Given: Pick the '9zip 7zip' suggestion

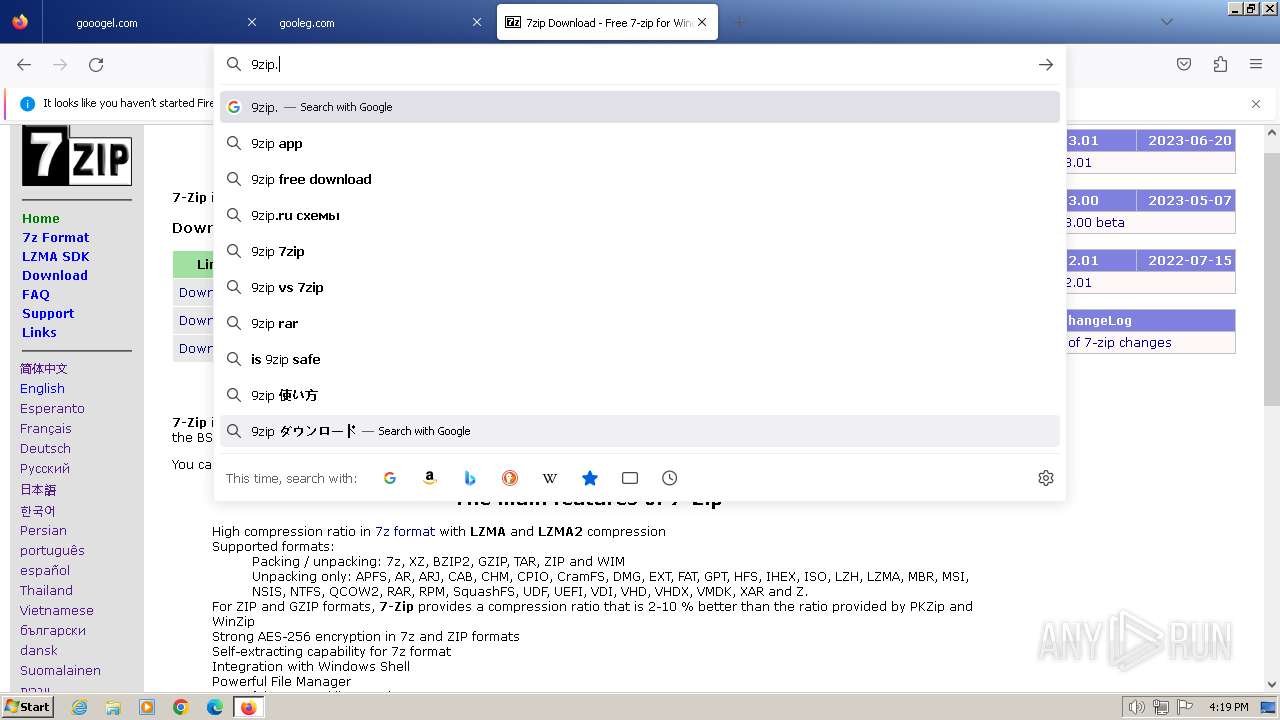Looking at the screenshot, I should point(640,251).
